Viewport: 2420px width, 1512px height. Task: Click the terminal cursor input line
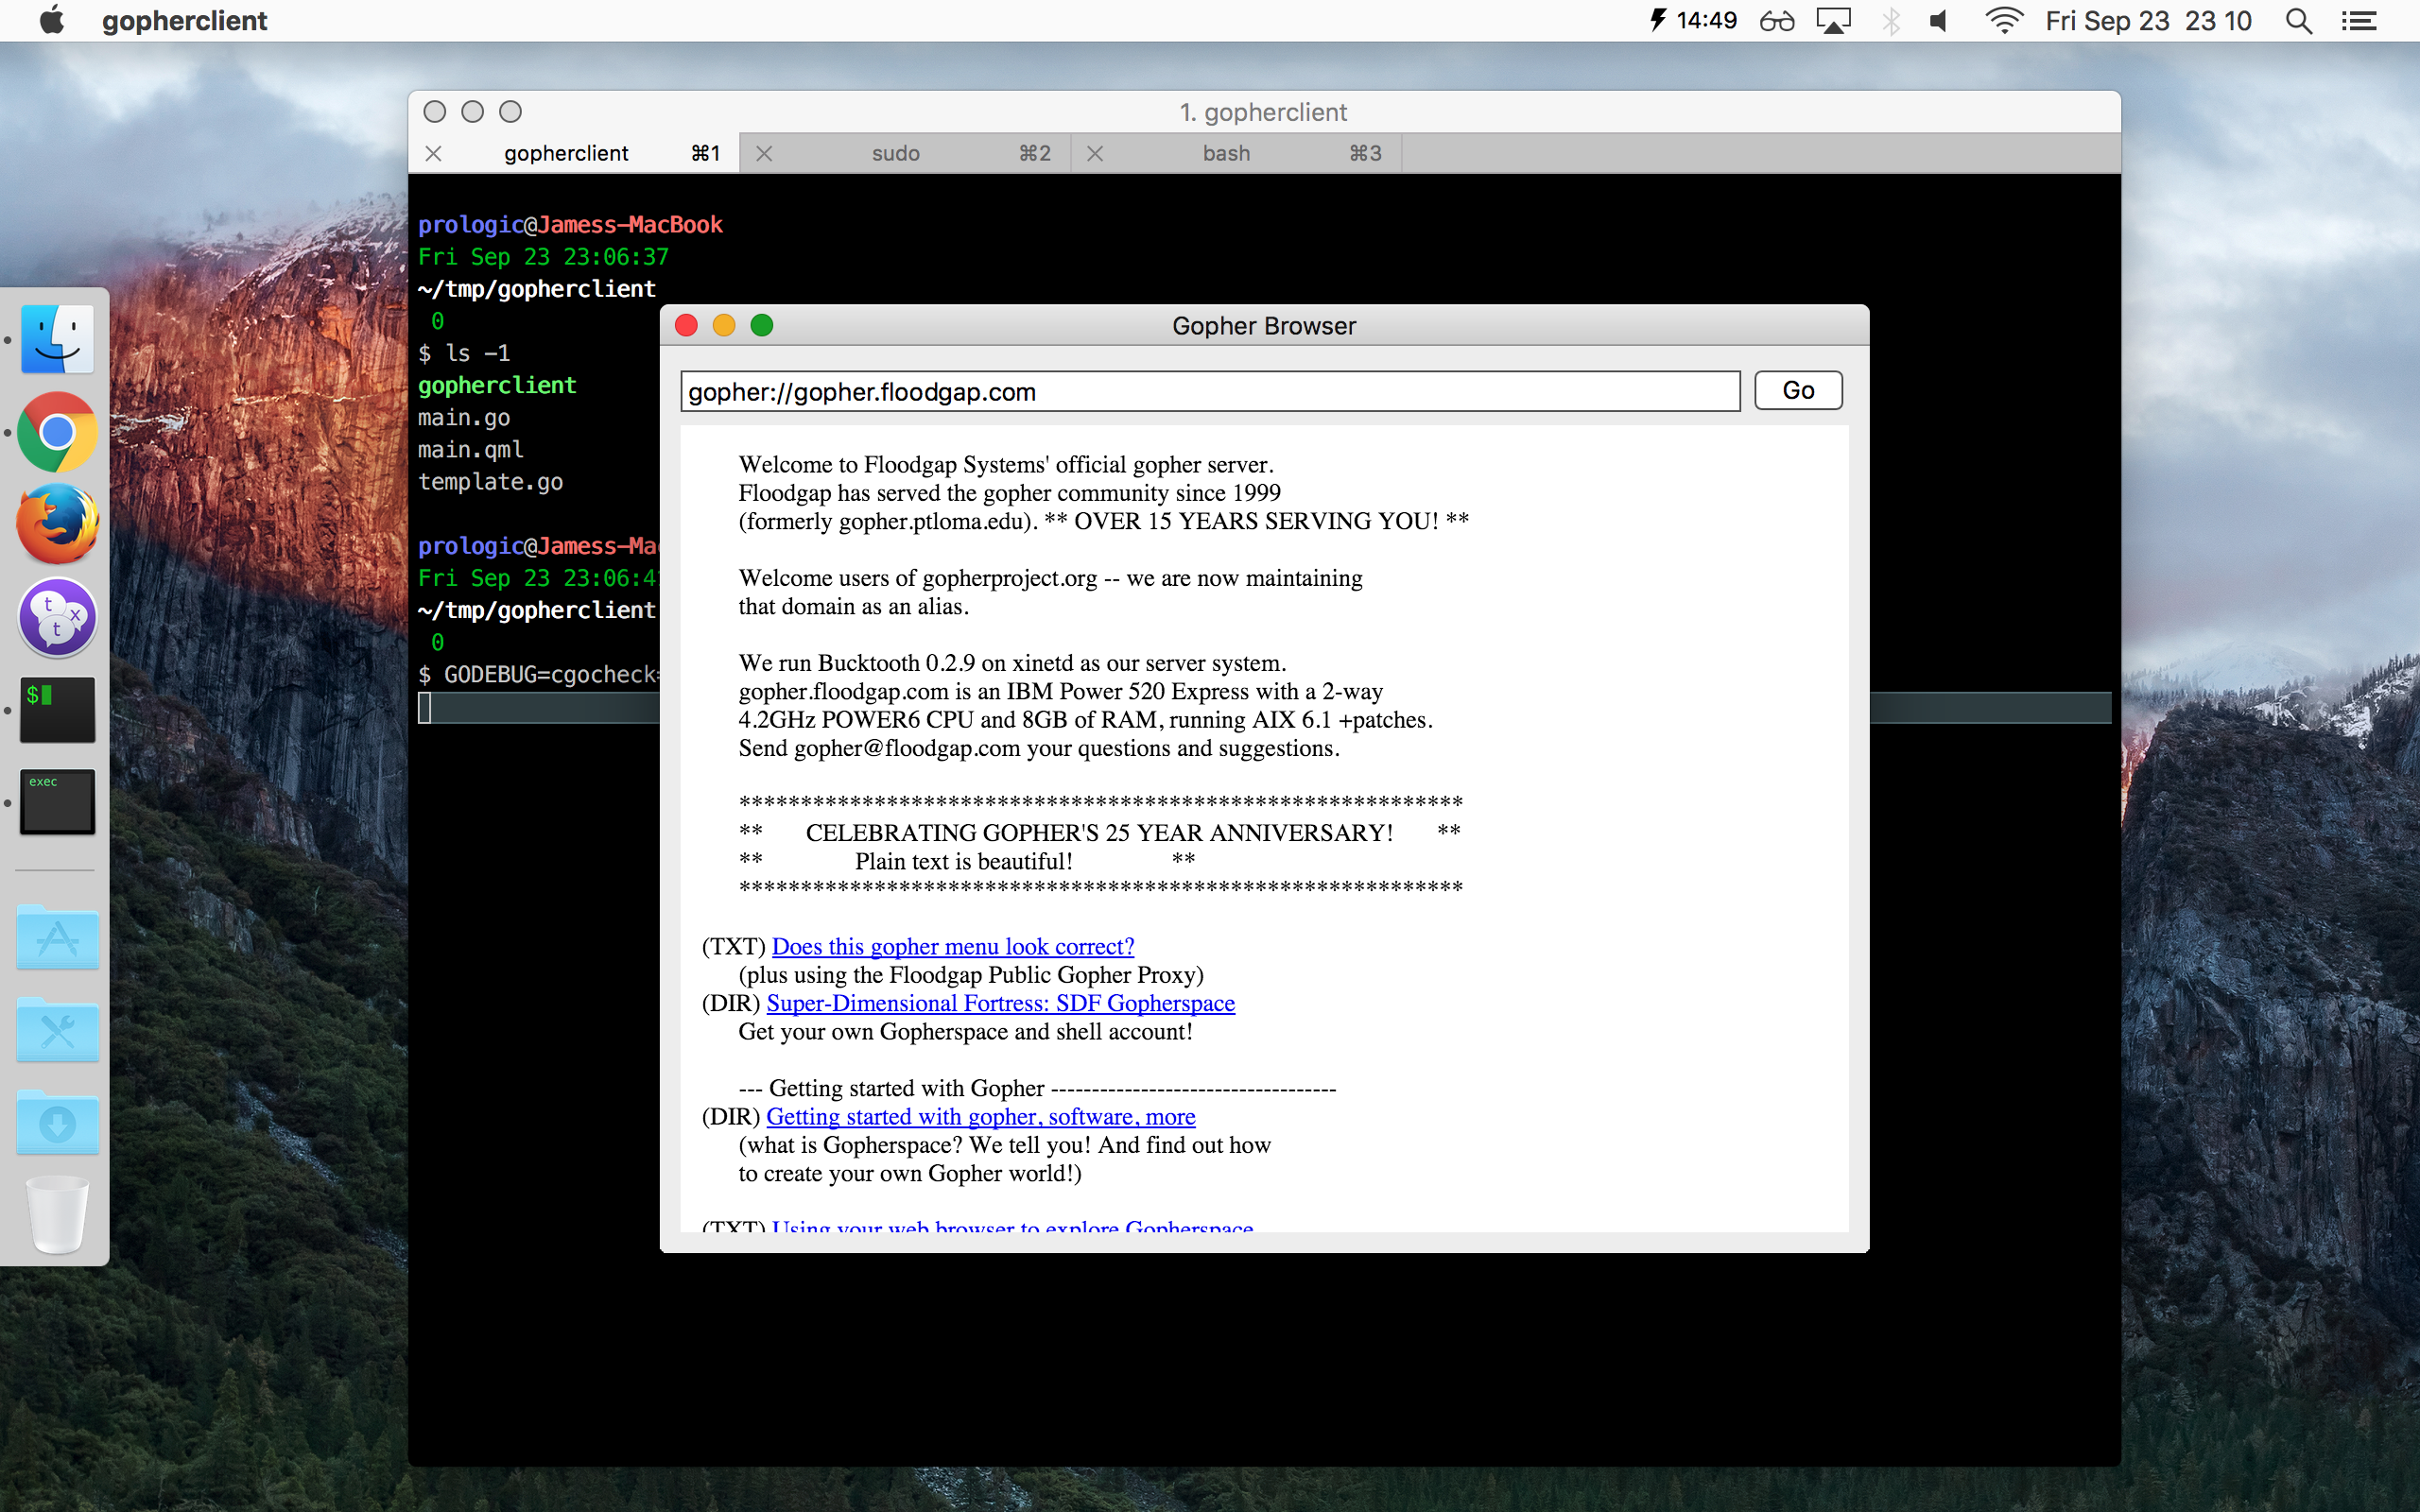[538, 708]
